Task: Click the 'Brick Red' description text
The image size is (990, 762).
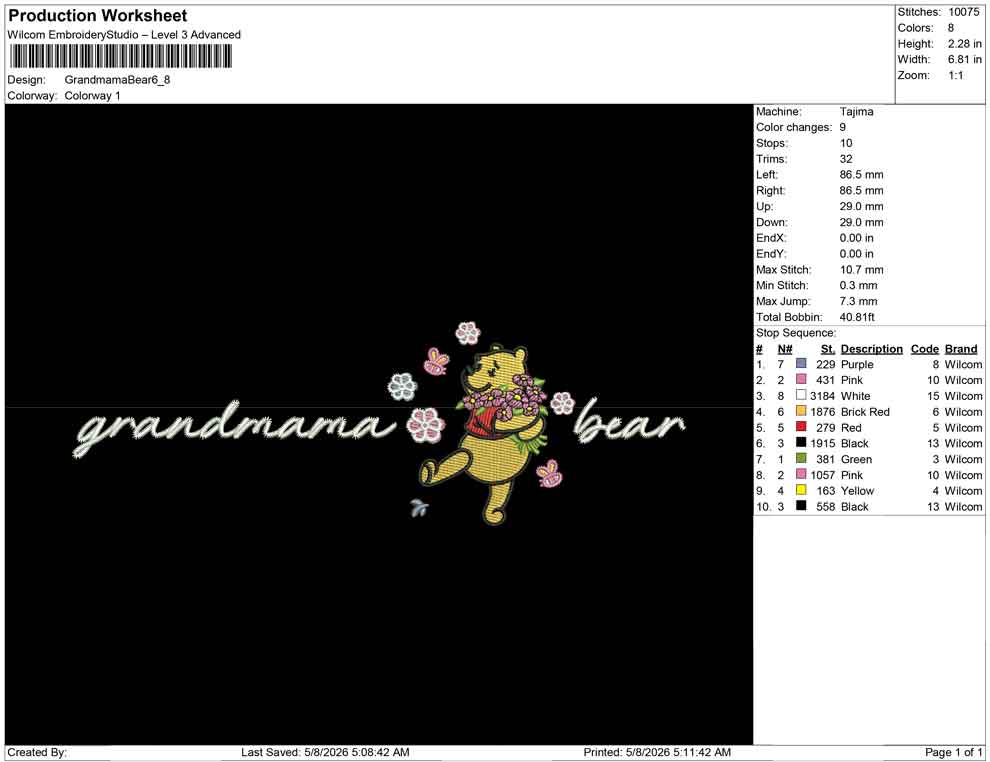Action: pos(865,412)
